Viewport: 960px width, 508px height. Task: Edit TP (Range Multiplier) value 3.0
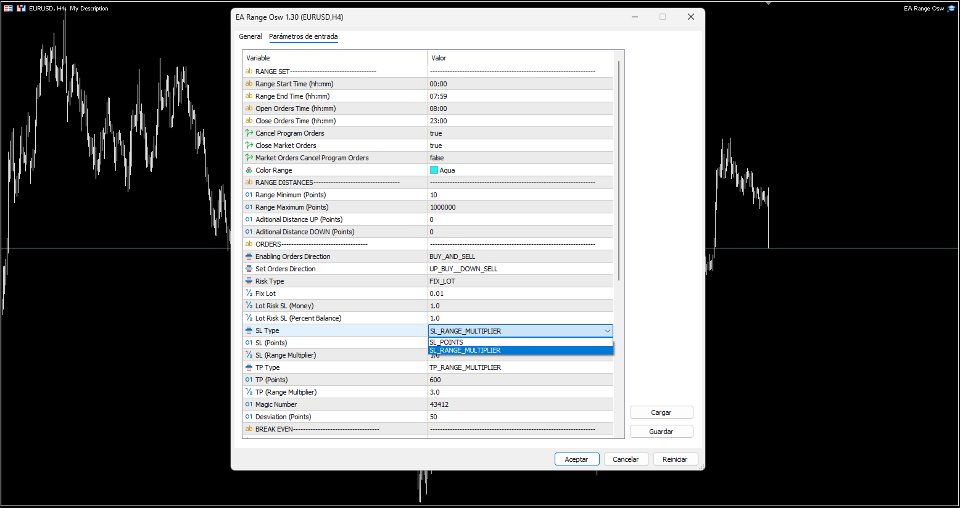tap(520, 392)
